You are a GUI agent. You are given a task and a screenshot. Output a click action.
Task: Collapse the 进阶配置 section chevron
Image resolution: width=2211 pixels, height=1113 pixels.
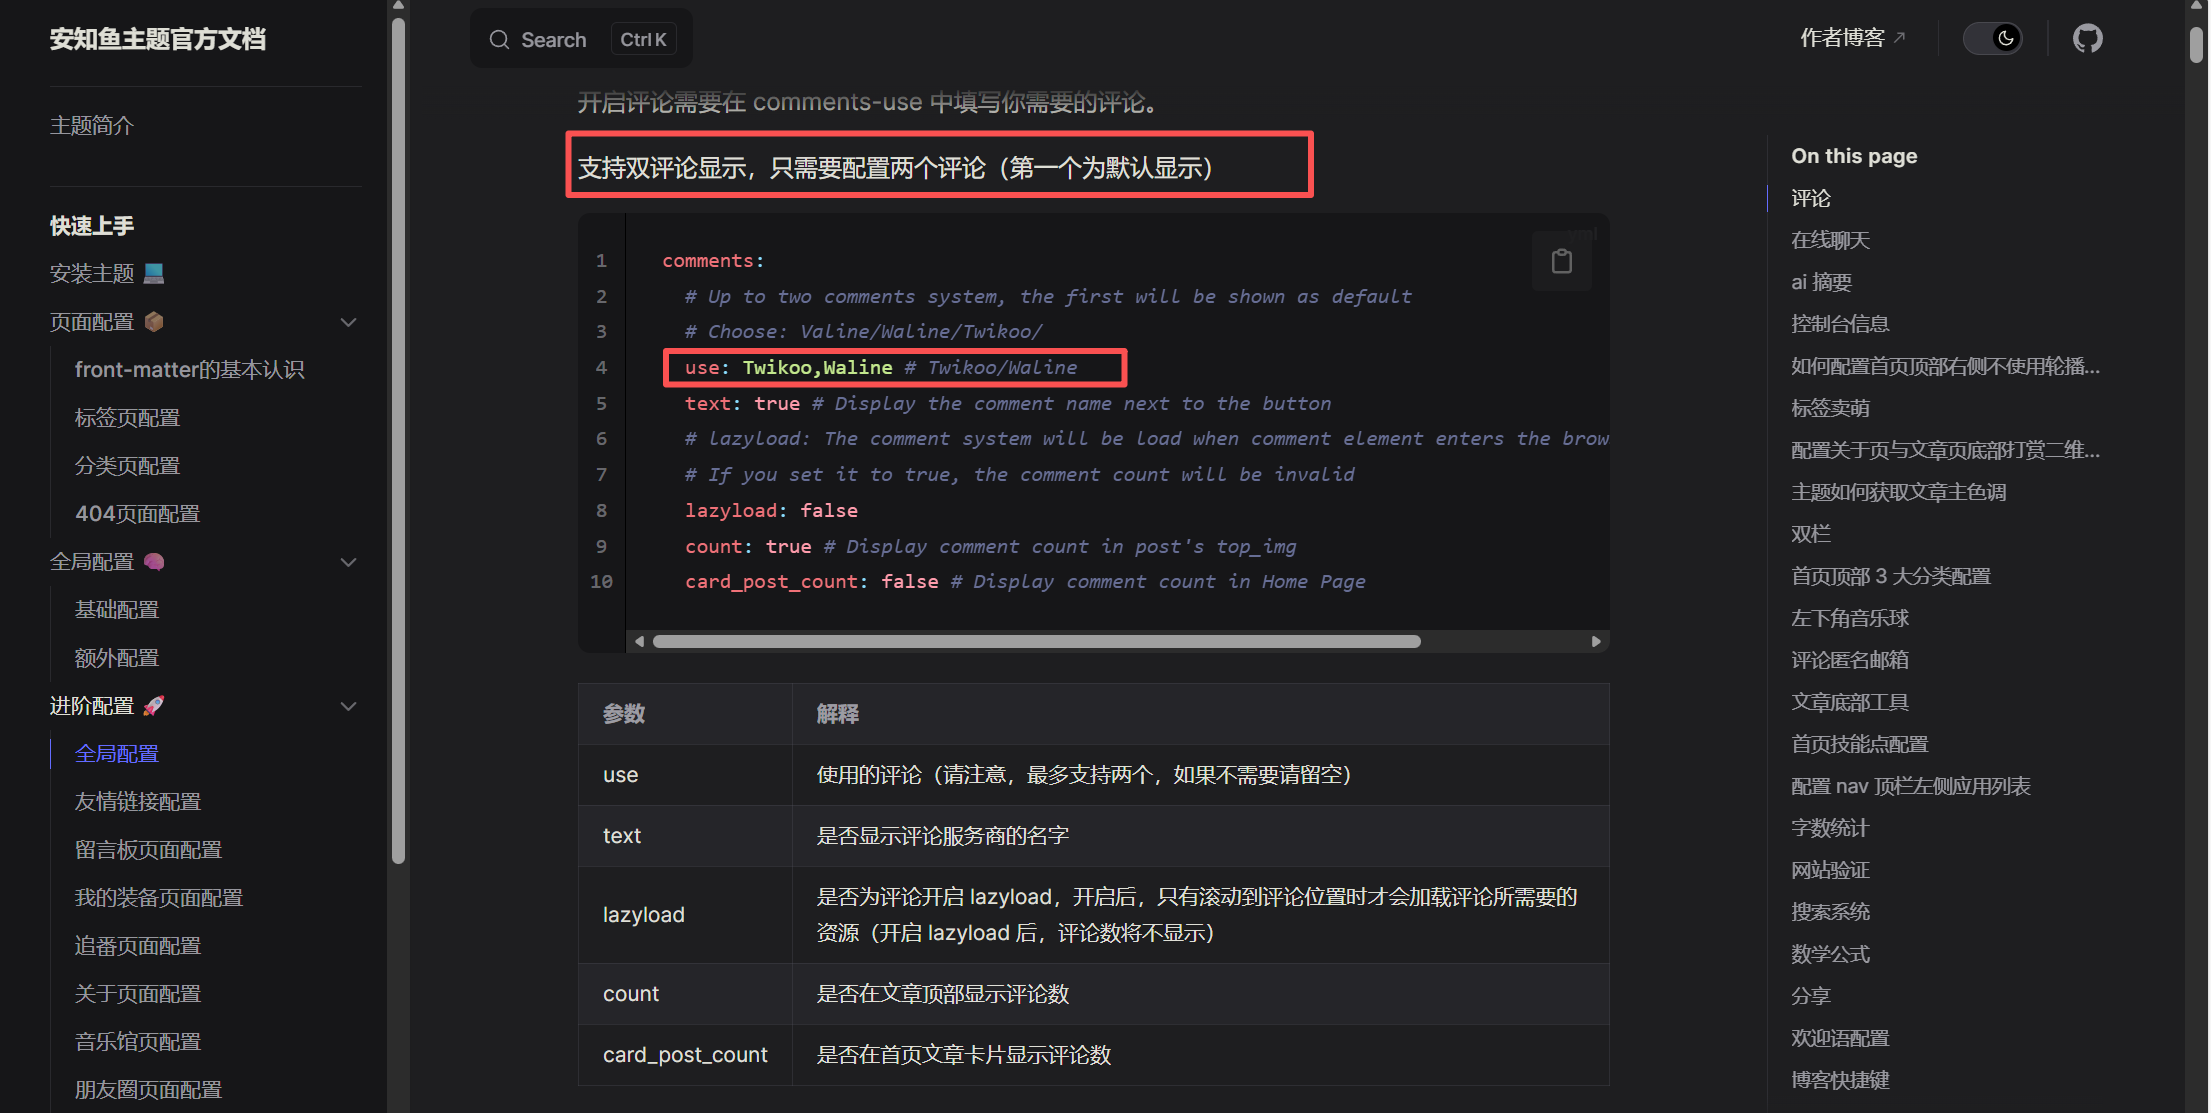pos(348,706)
